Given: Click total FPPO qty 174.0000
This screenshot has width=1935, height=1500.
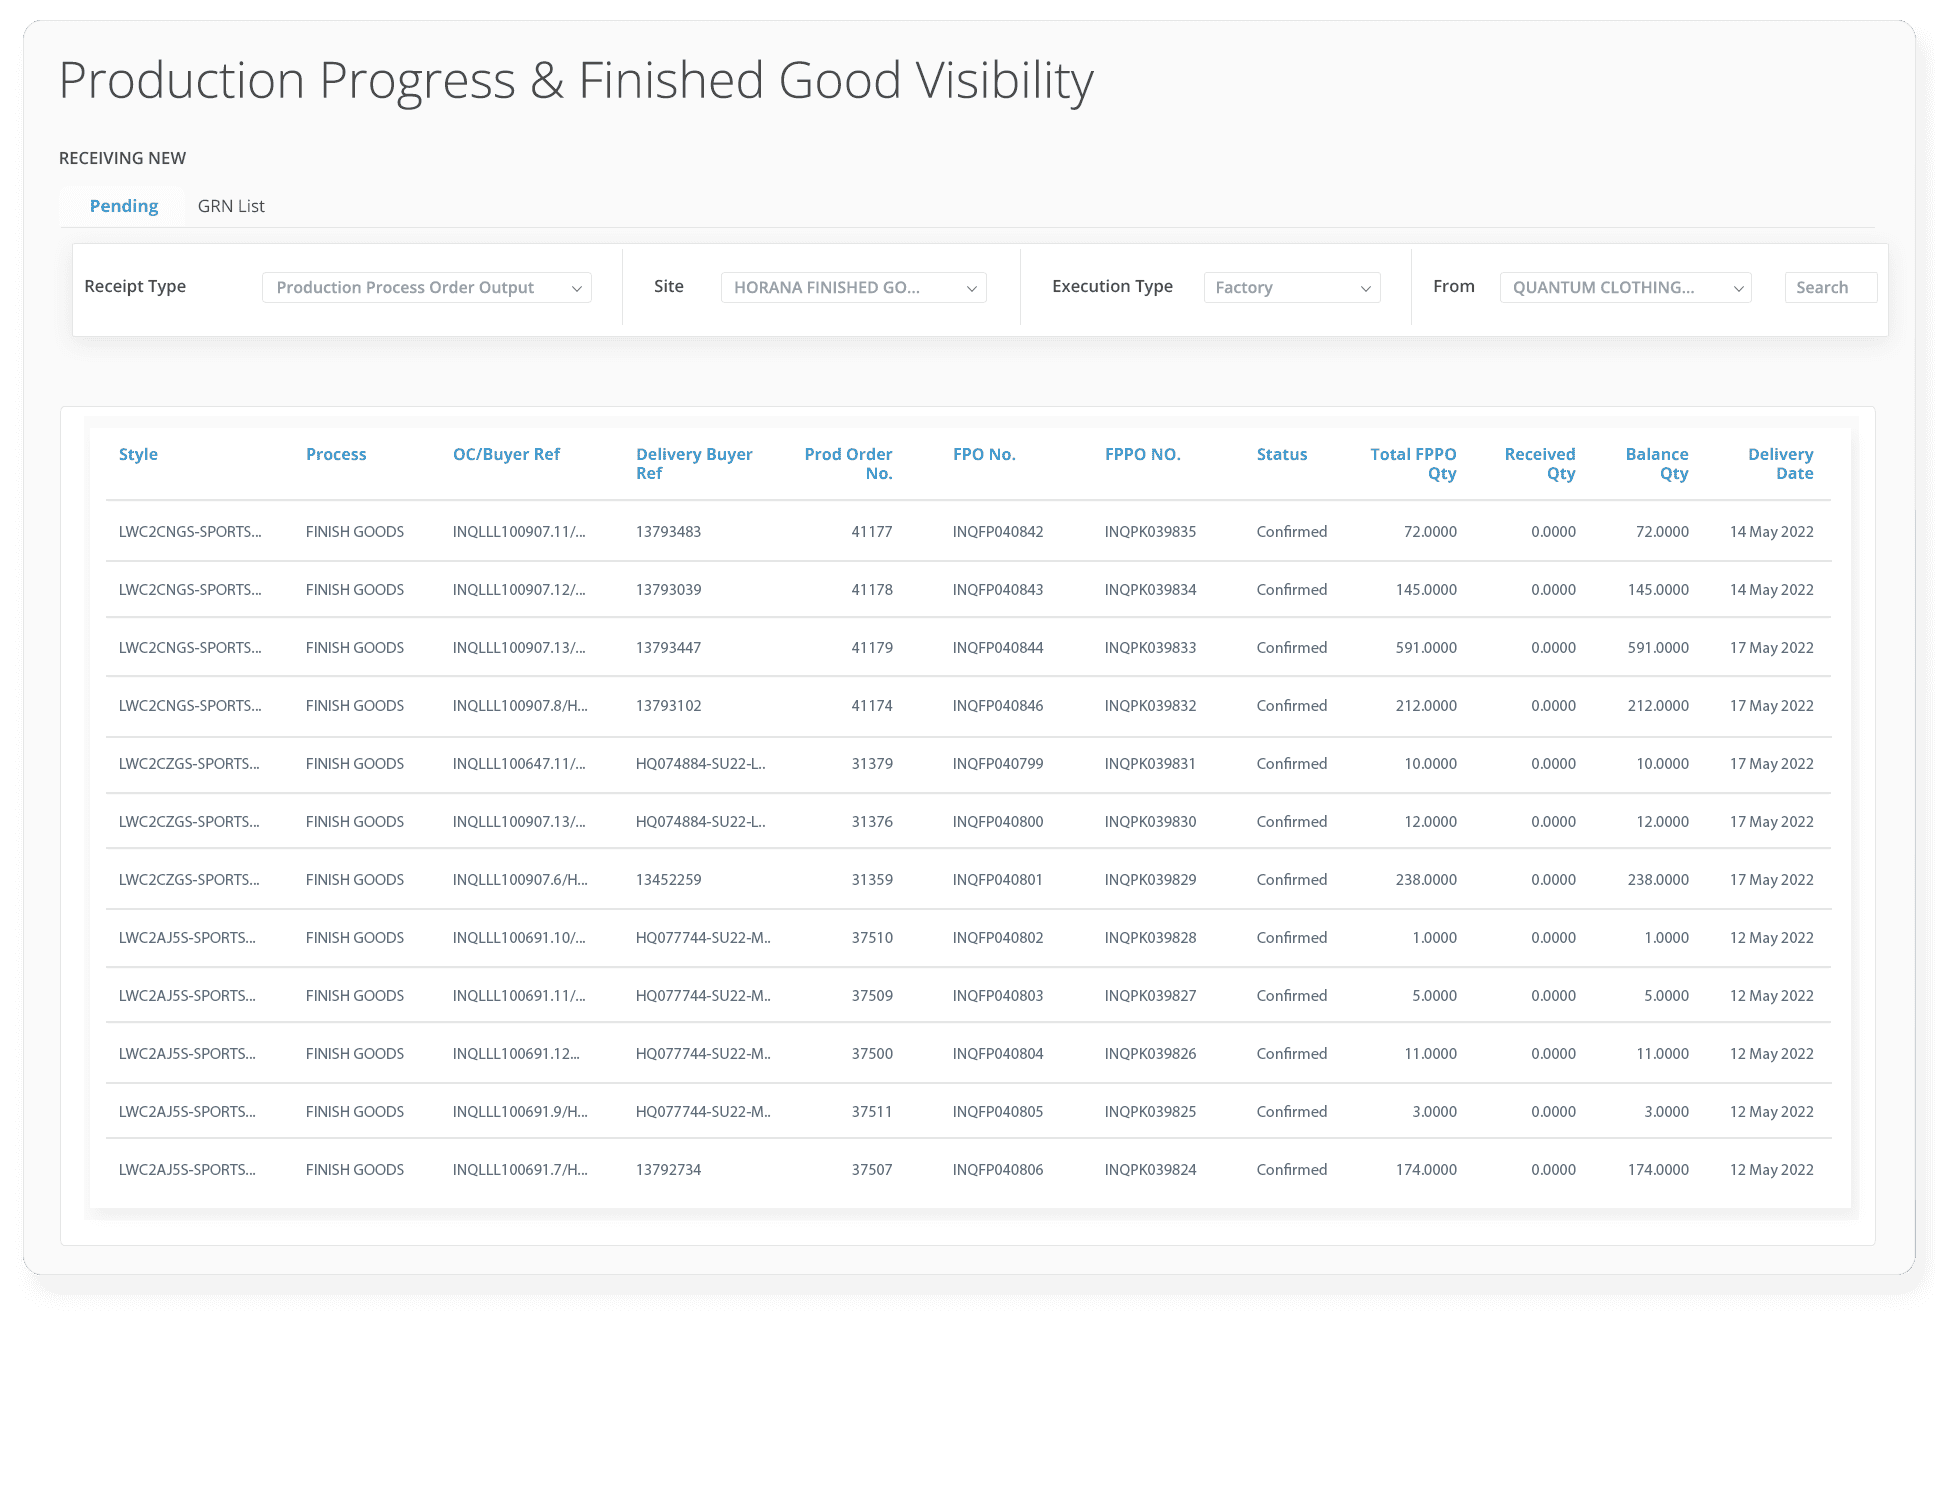Looking at the screenshot, I should (1426, 1170).
